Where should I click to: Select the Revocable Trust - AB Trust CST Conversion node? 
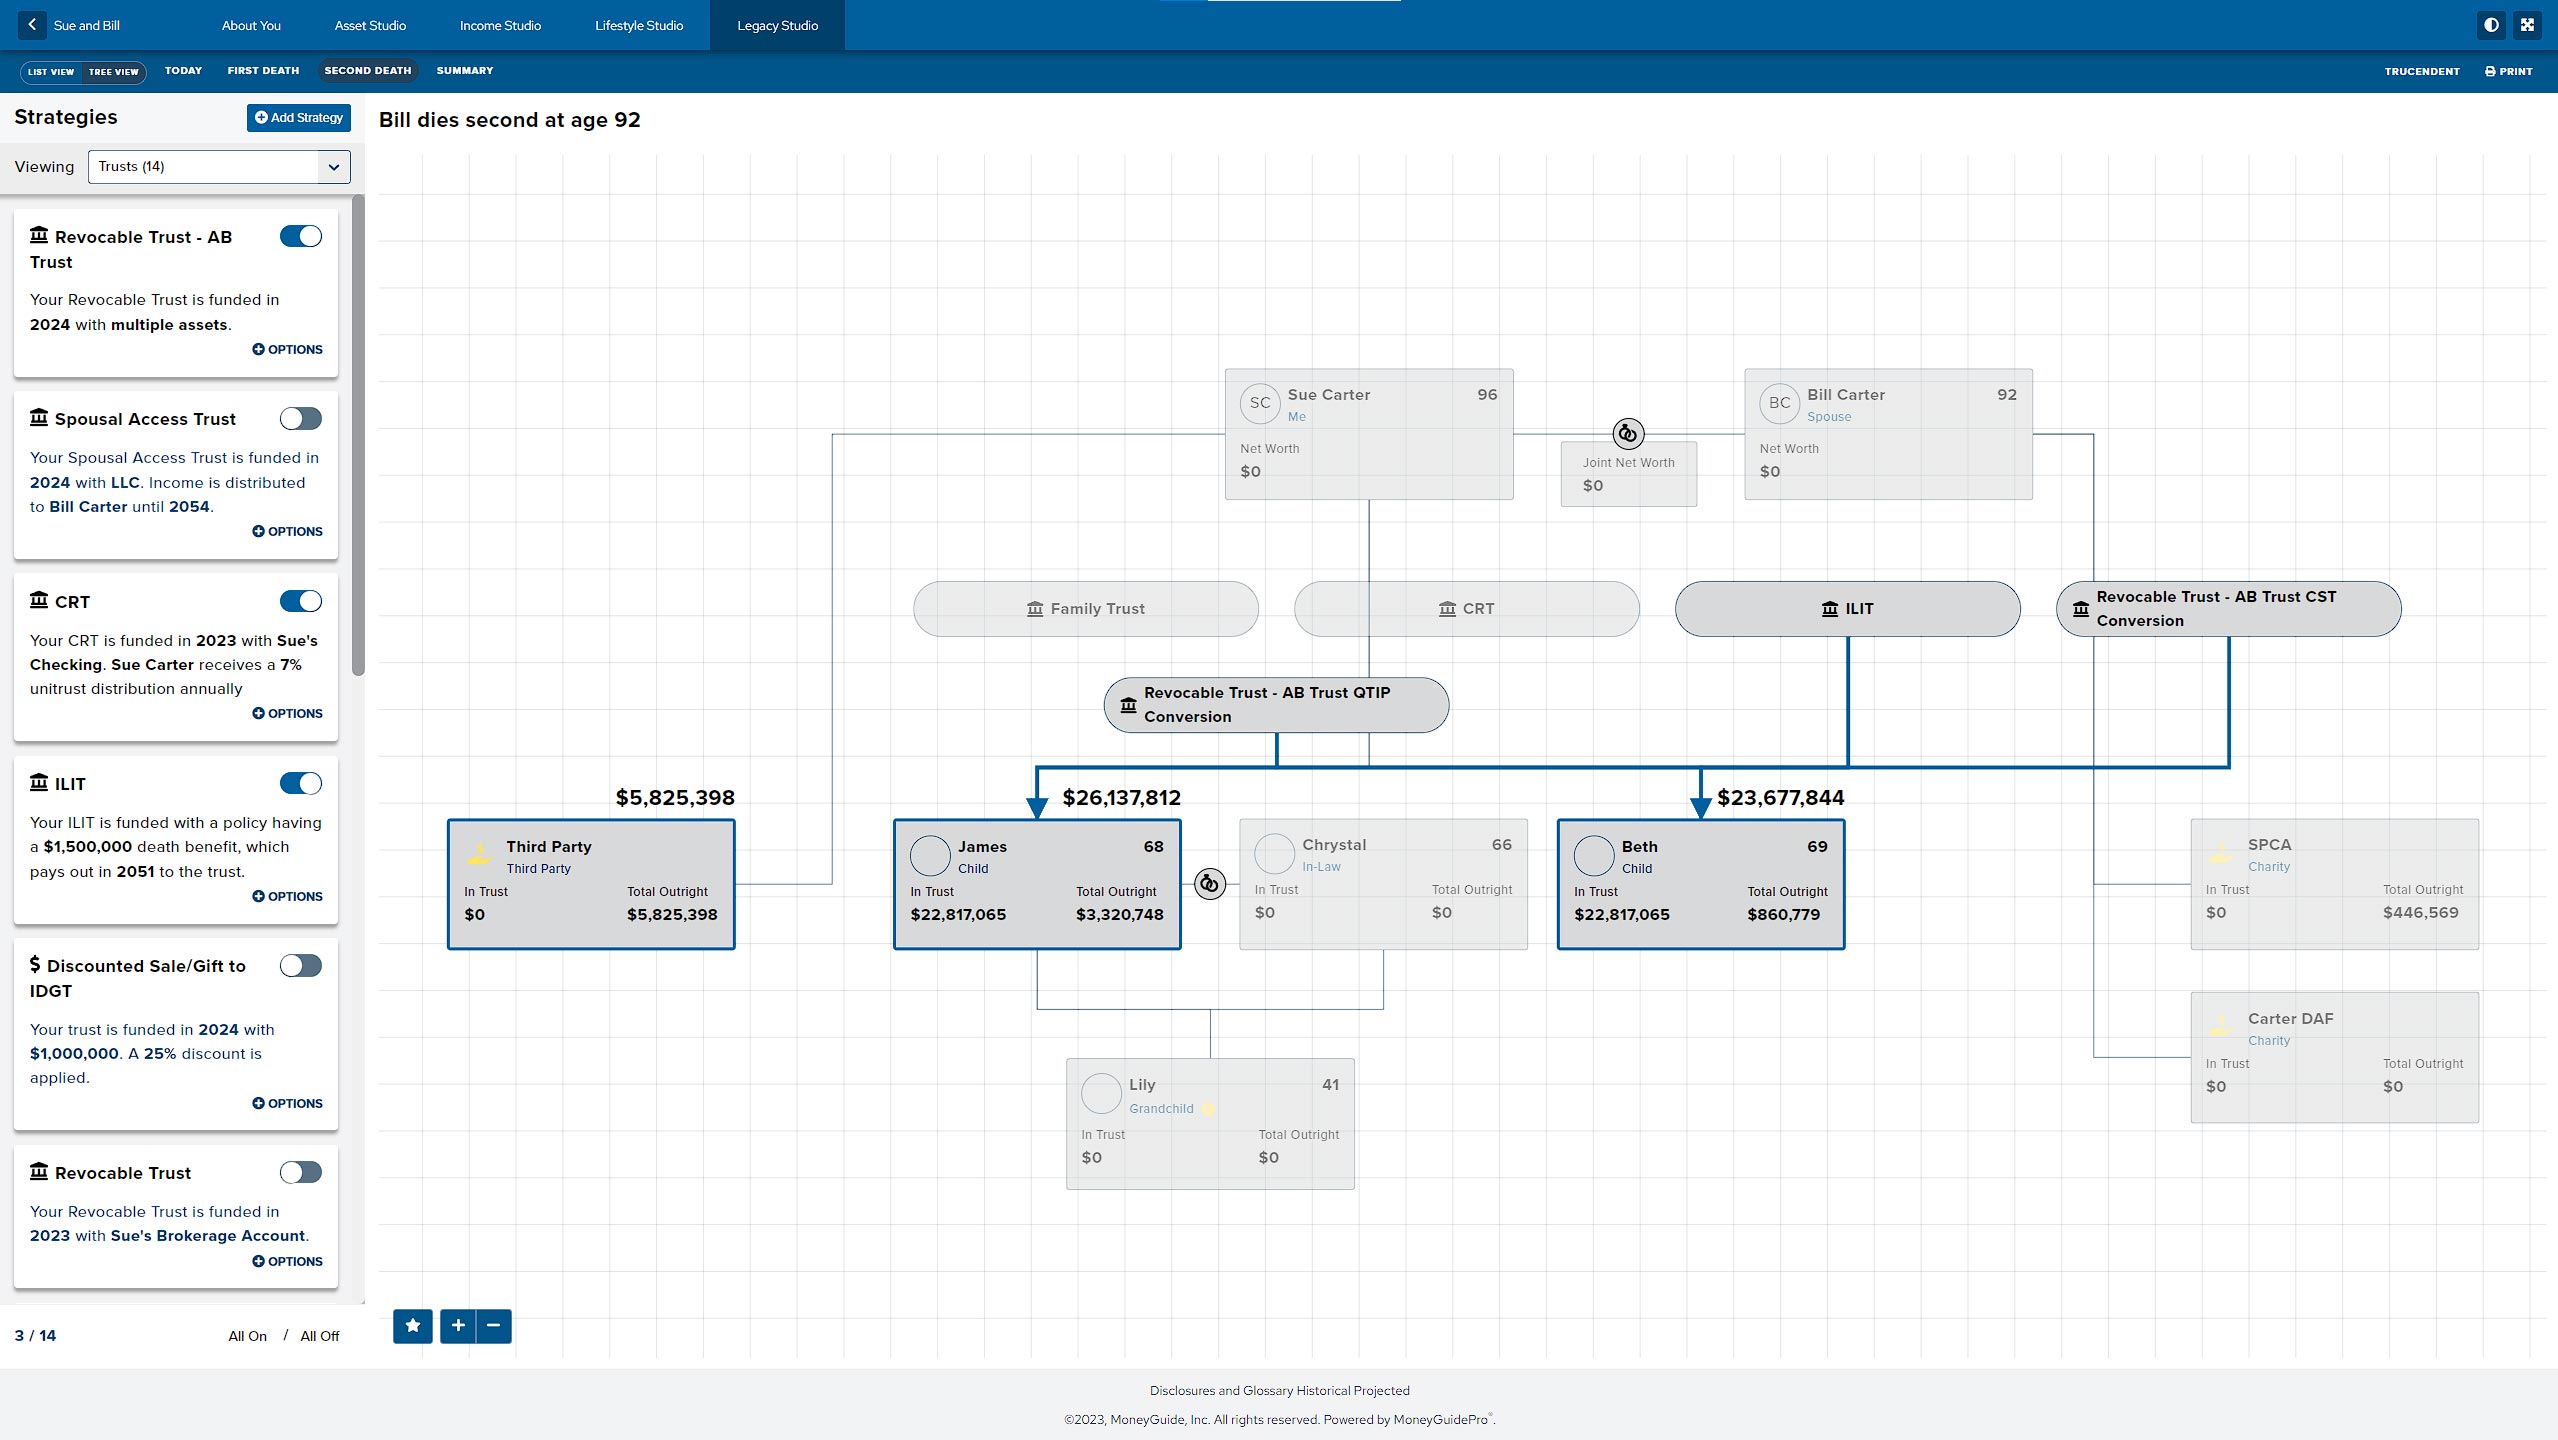tap(2228, 609)
